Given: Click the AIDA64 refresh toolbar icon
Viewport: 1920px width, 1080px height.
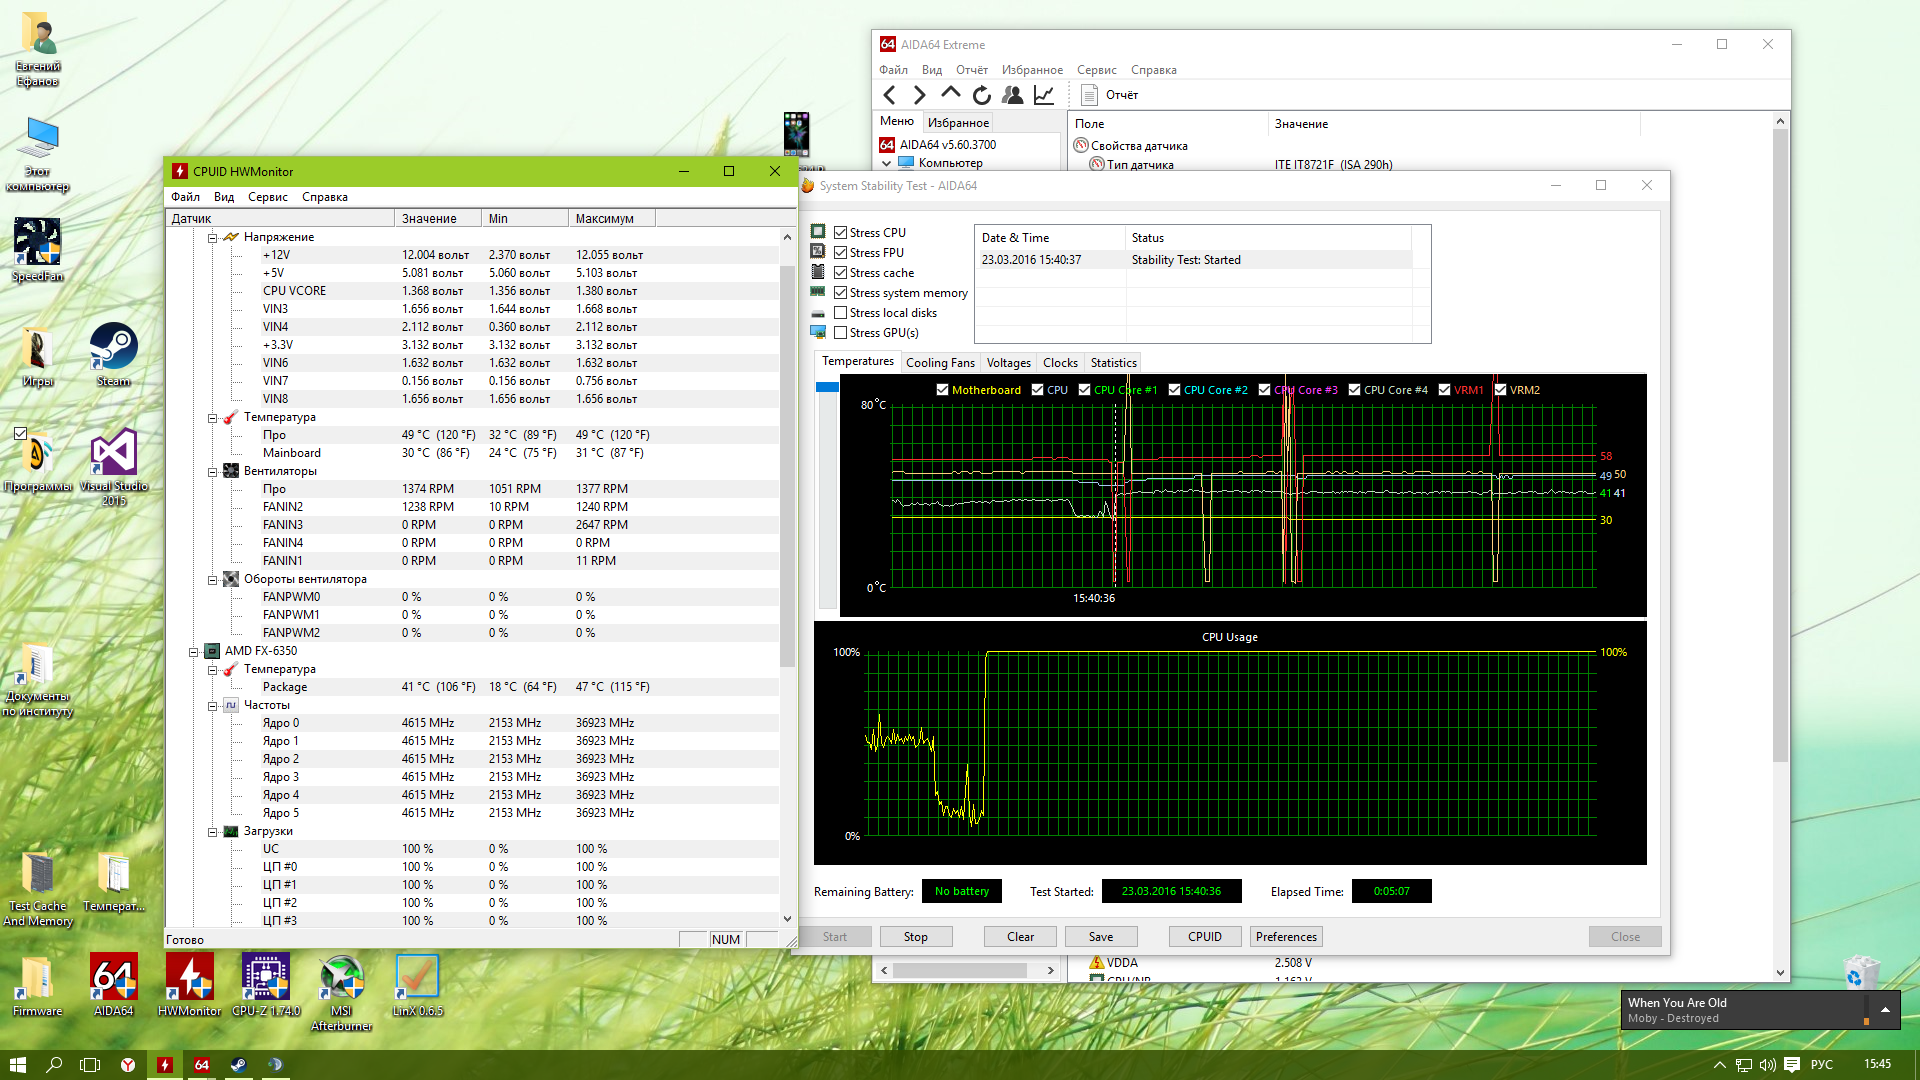Looking at the screenshot, I should click(981, 95).
